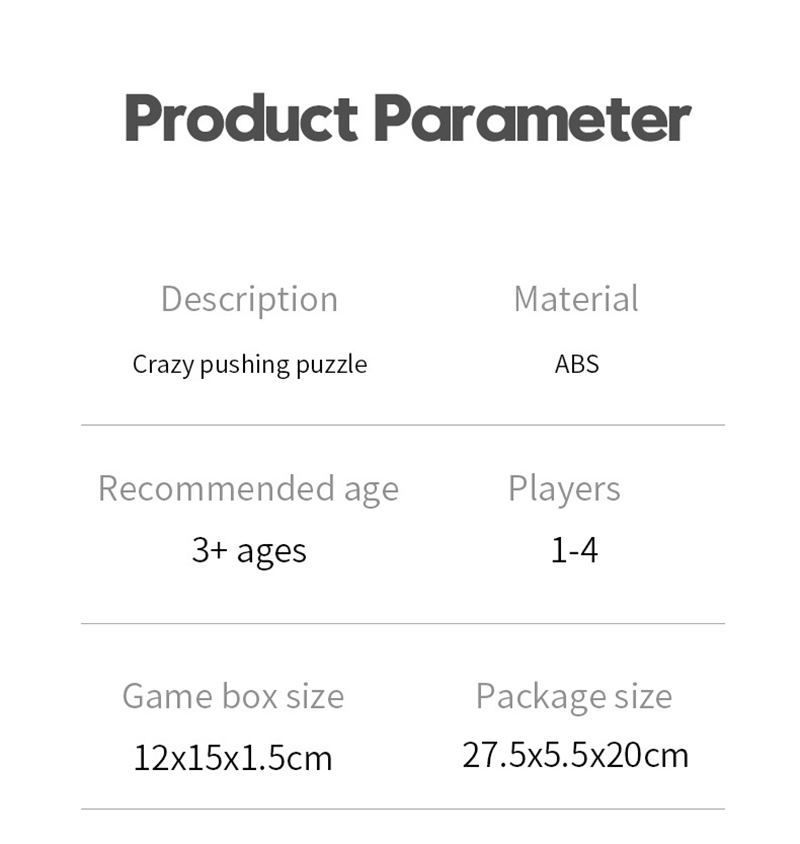Click the 12x15x1.5cm dimension value
The height and width of the screenshot is (844, 800).
pos(233,757)
